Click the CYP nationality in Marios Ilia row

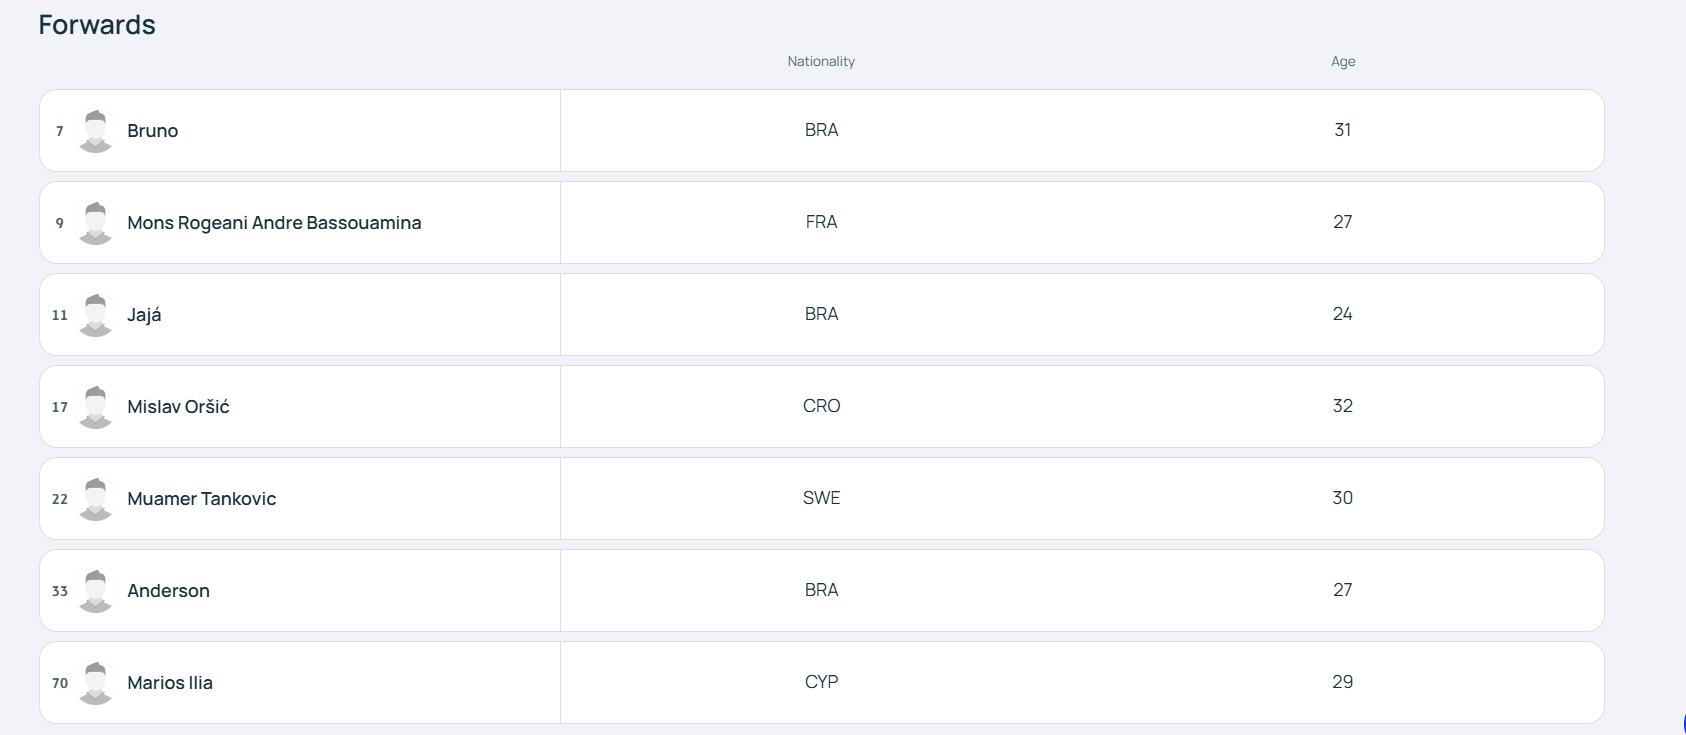tap(822, 682)
